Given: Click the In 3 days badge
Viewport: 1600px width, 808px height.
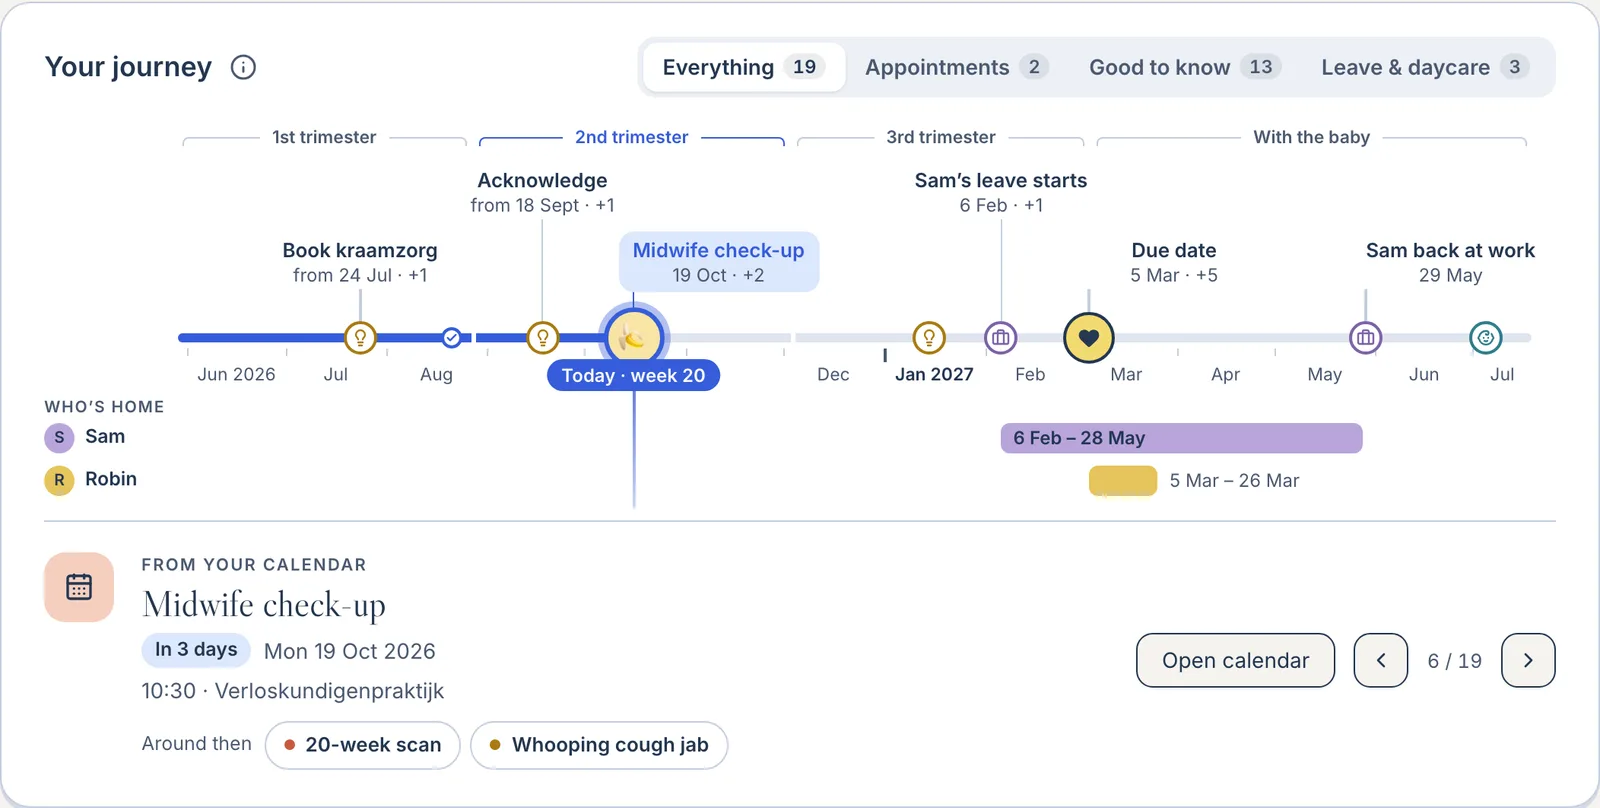Looking at the screenshot, I should [x=196, y=650].
